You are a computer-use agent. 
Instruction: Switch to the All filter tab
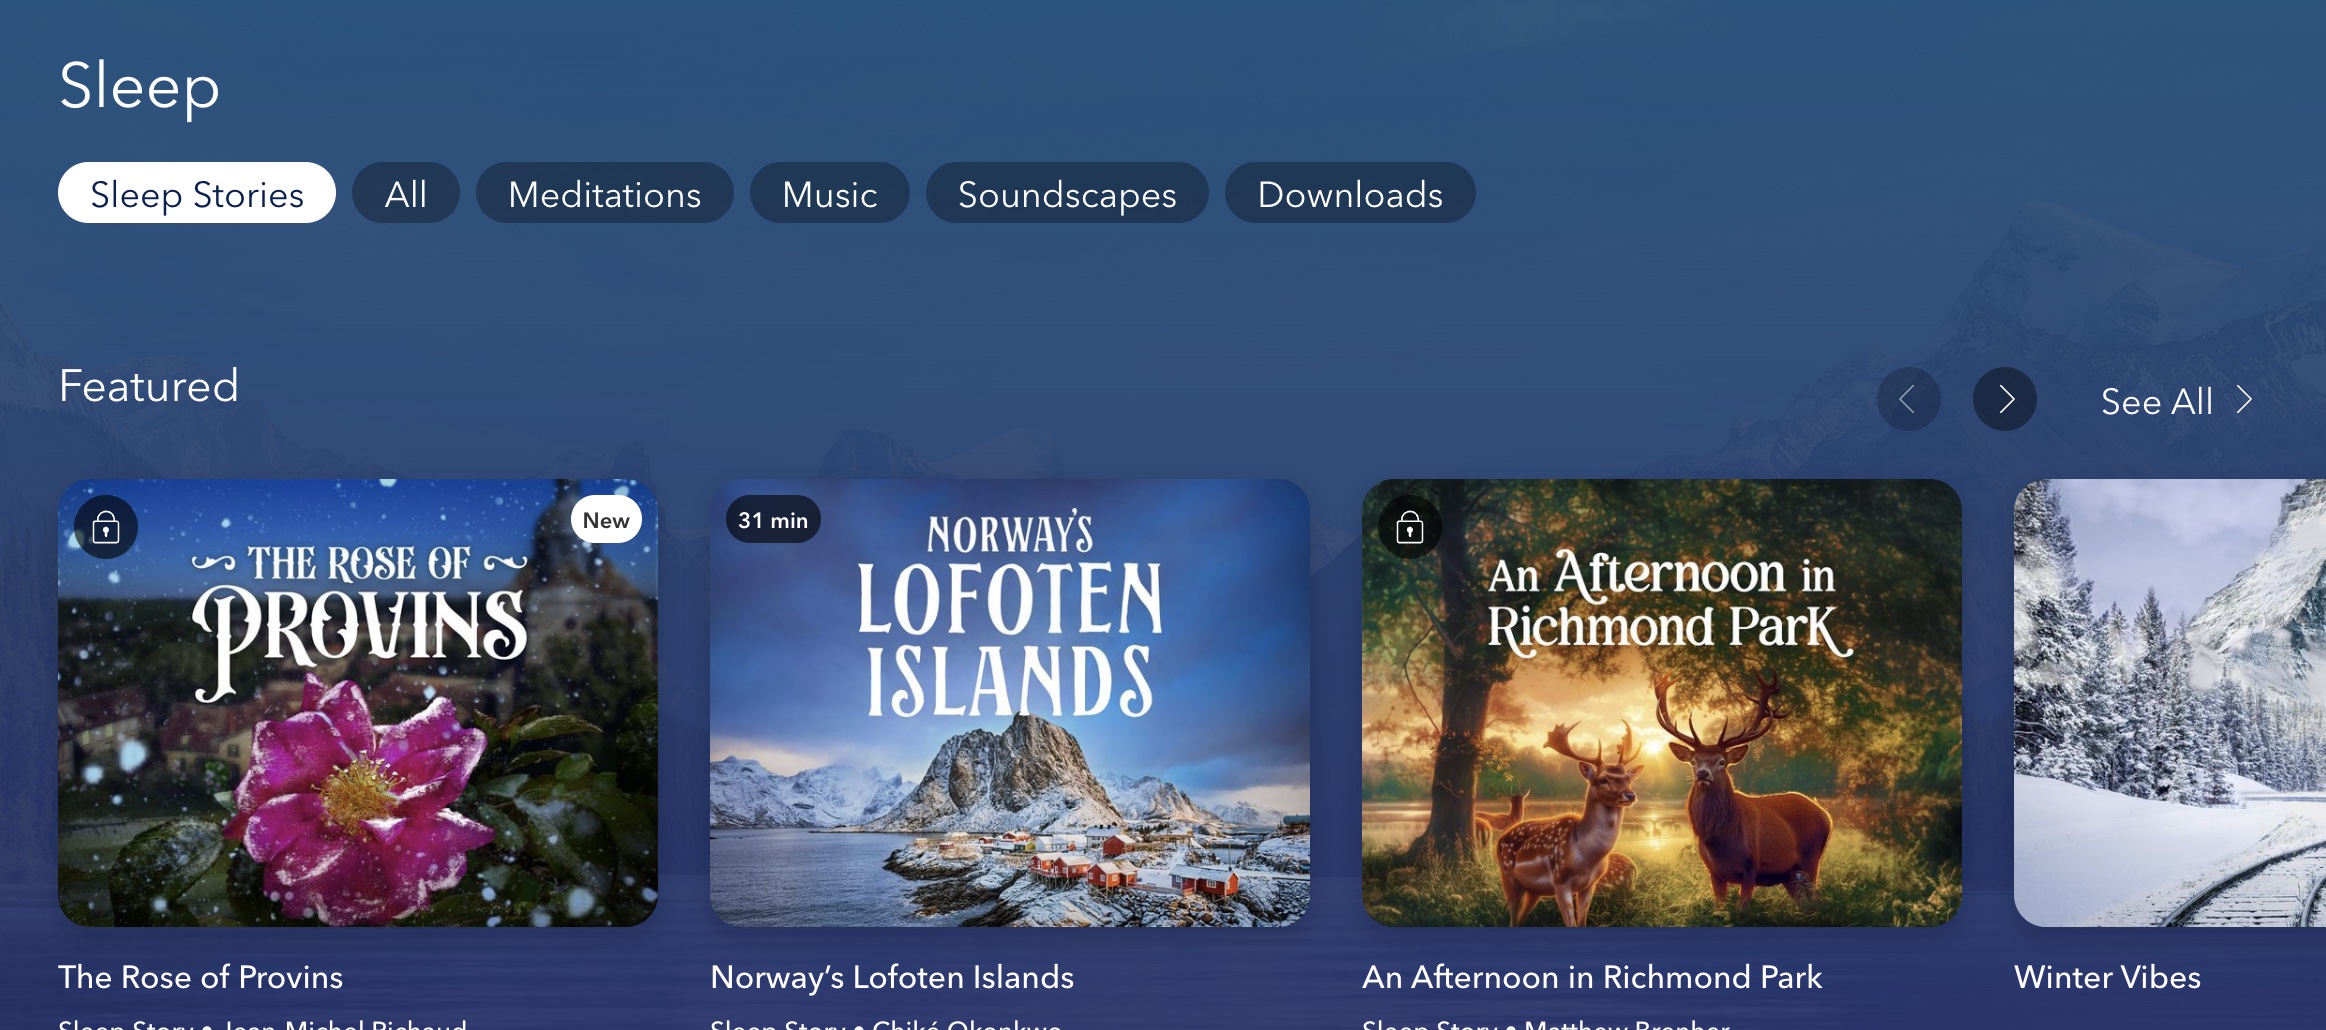click(x=406, y=193)
